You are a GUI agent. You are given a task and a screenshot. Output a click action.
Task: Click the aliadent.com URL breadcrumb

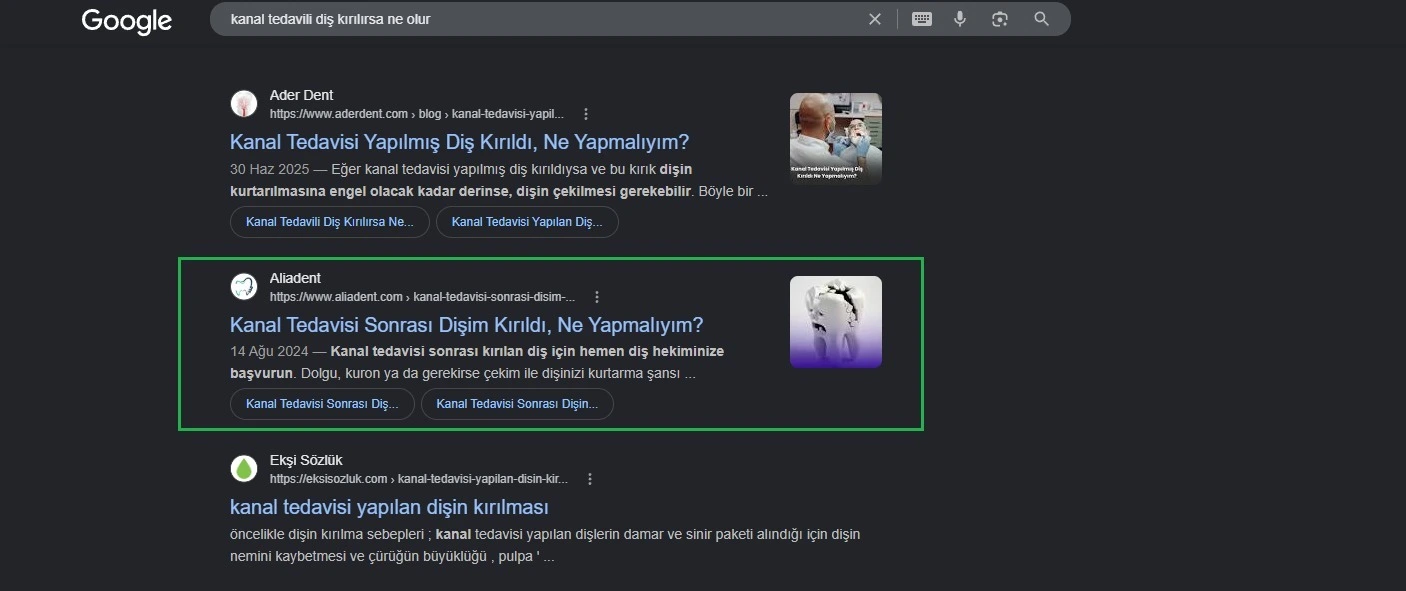[x=423, y=297]
